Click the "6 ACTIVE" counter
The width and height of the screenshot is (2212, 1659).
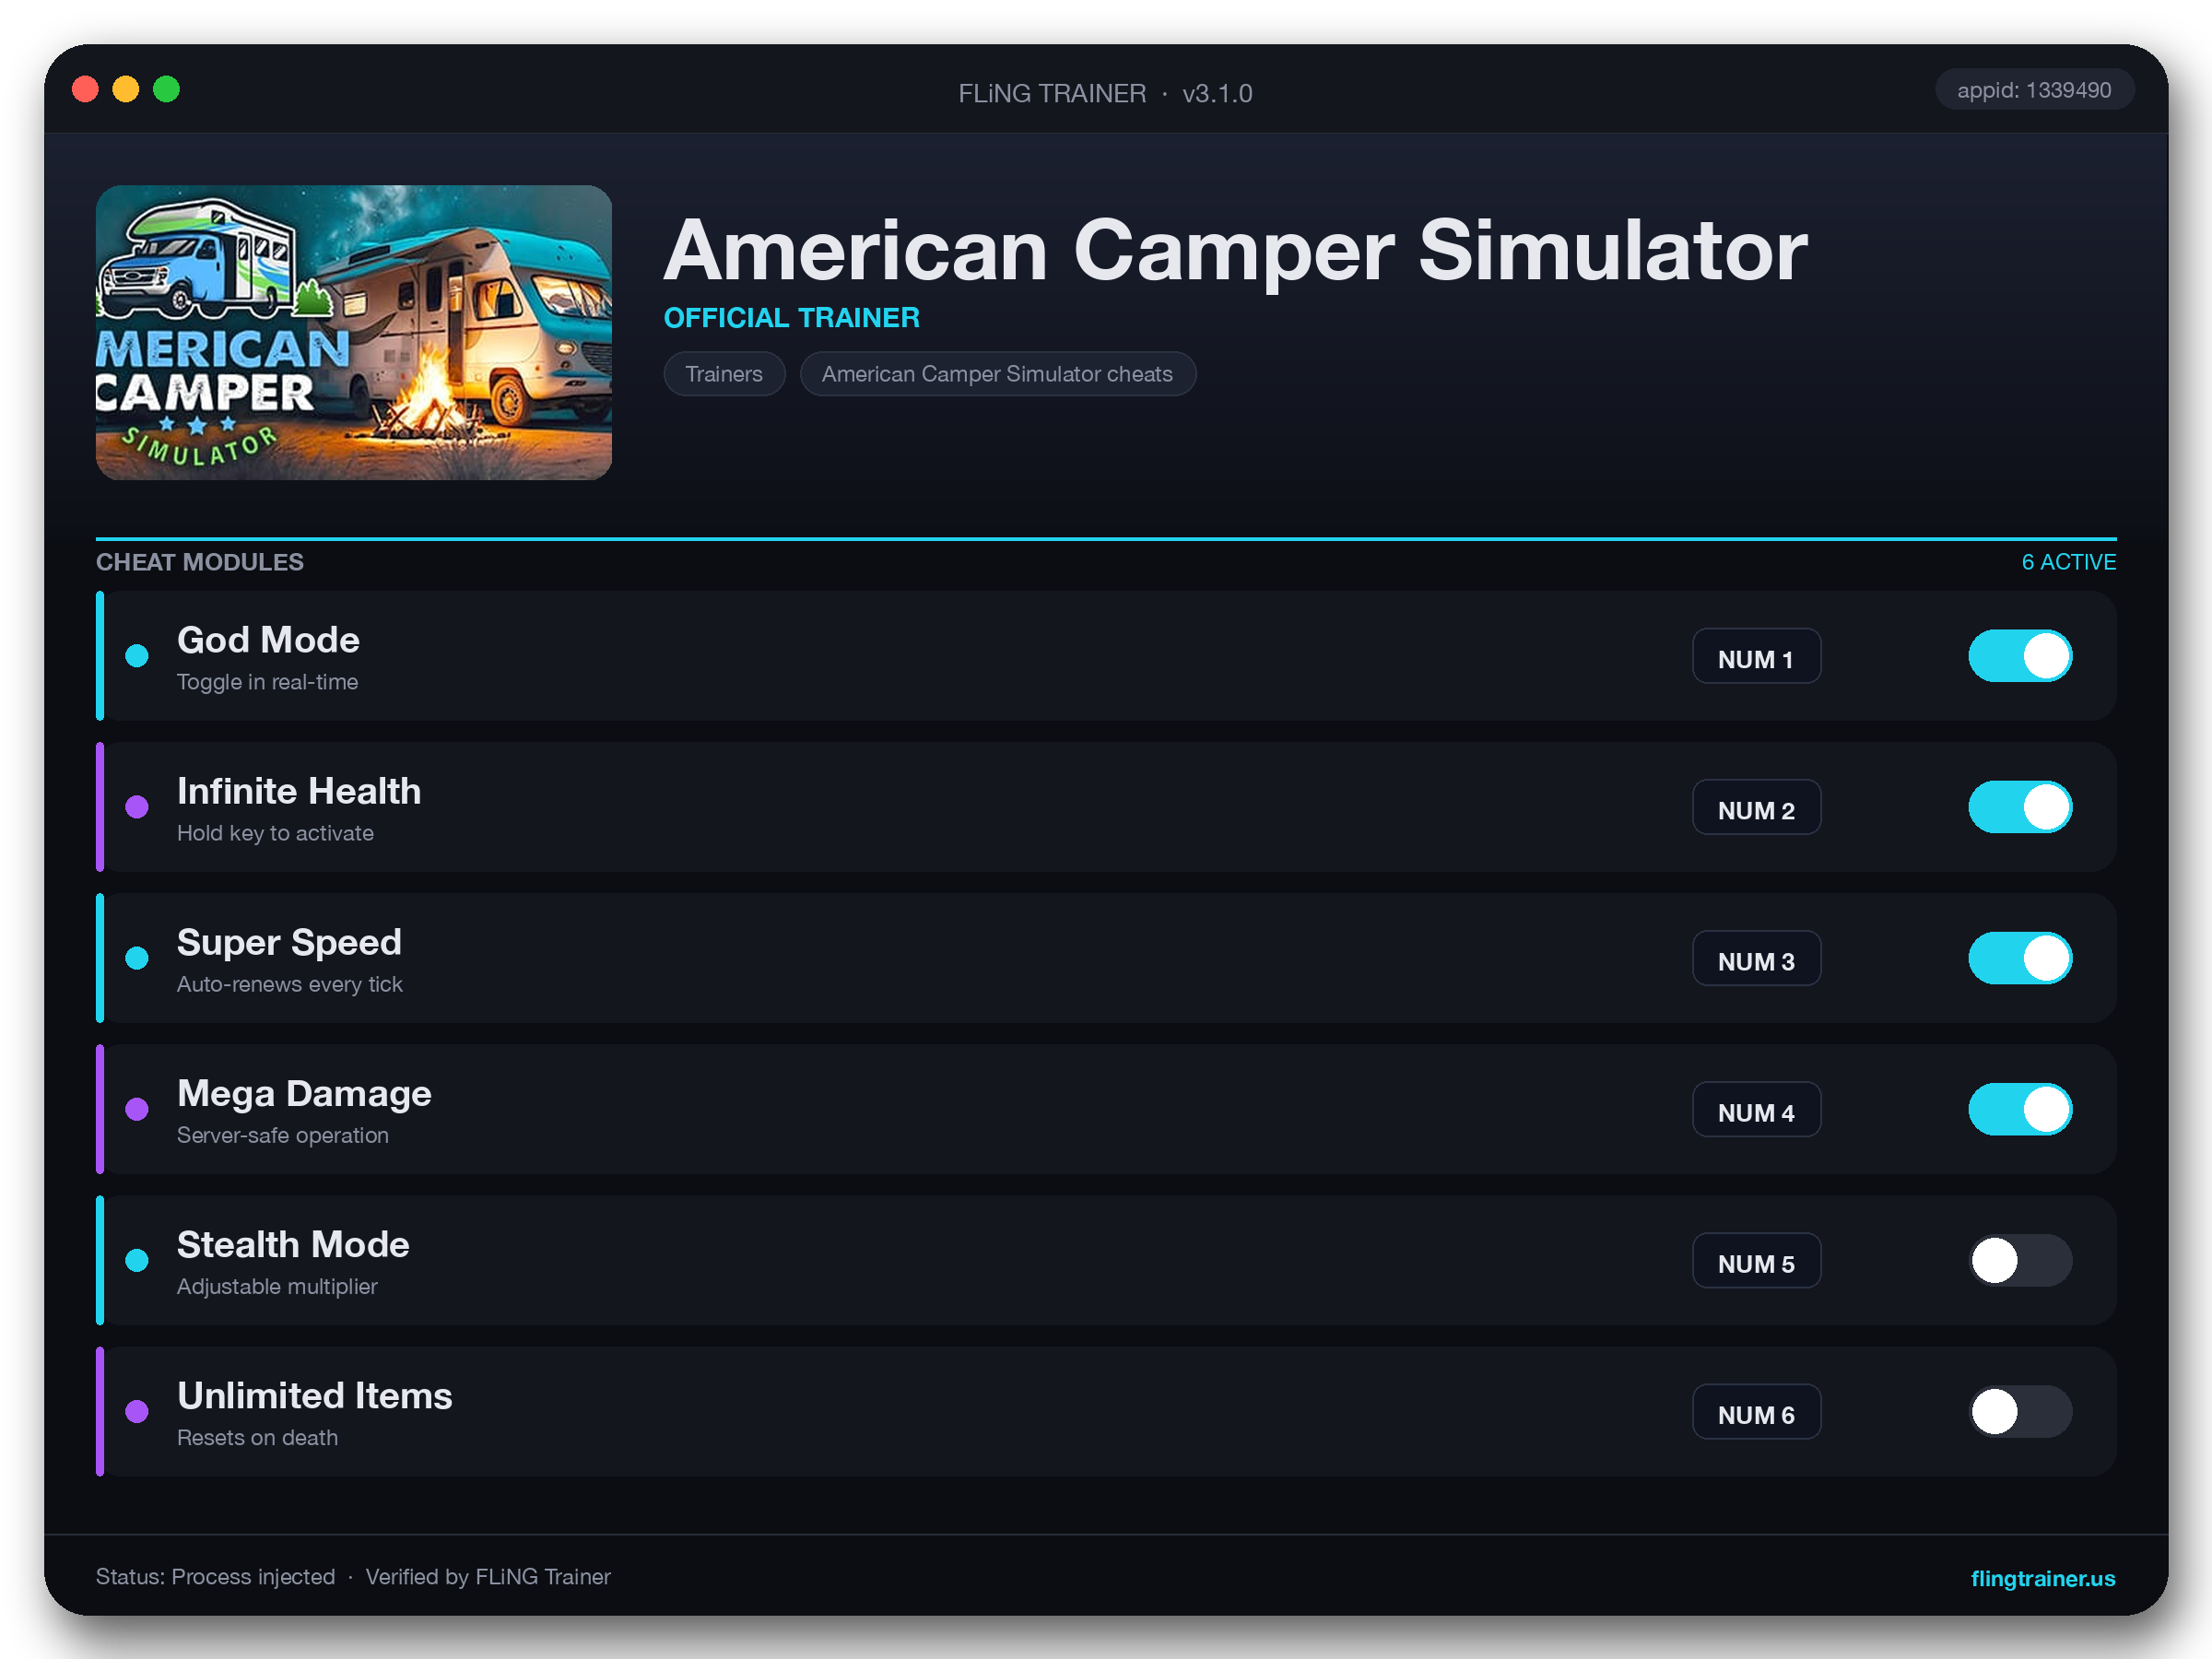pyautogui.click(x=2068, y=562)
